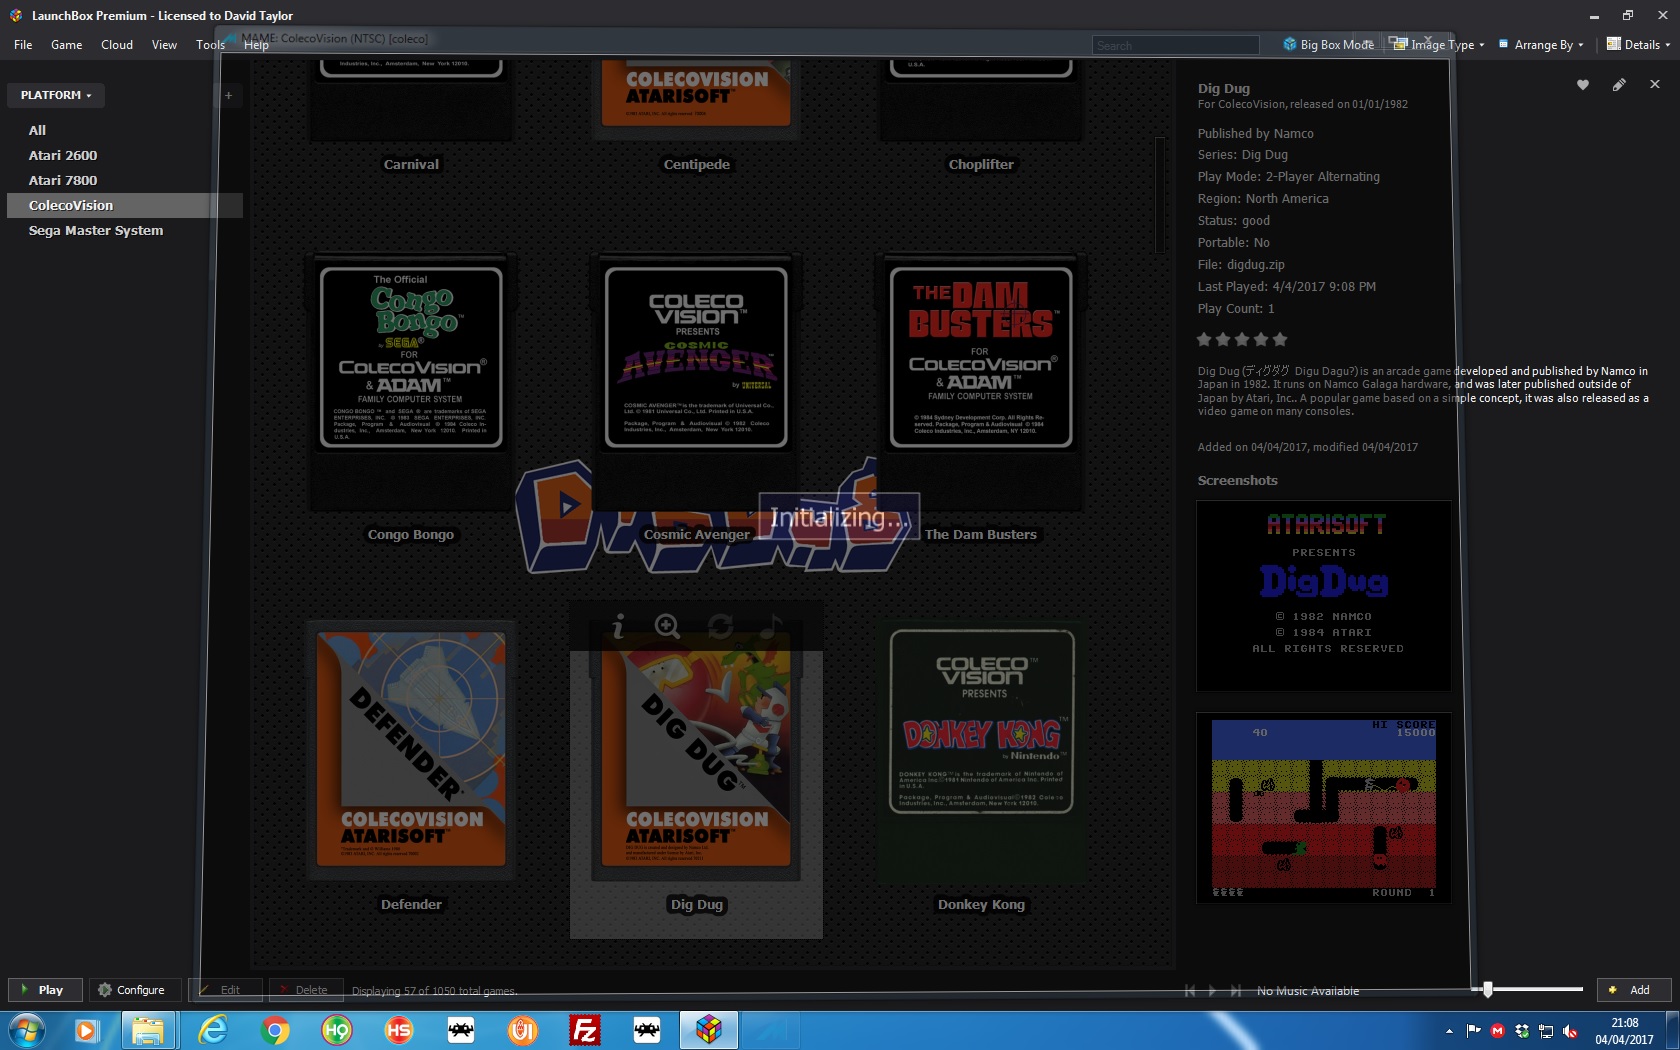This screenshot has height=1050, width=1680.
Task: Open the info icon on Dig Dug tile
Action: coord(618,627)
